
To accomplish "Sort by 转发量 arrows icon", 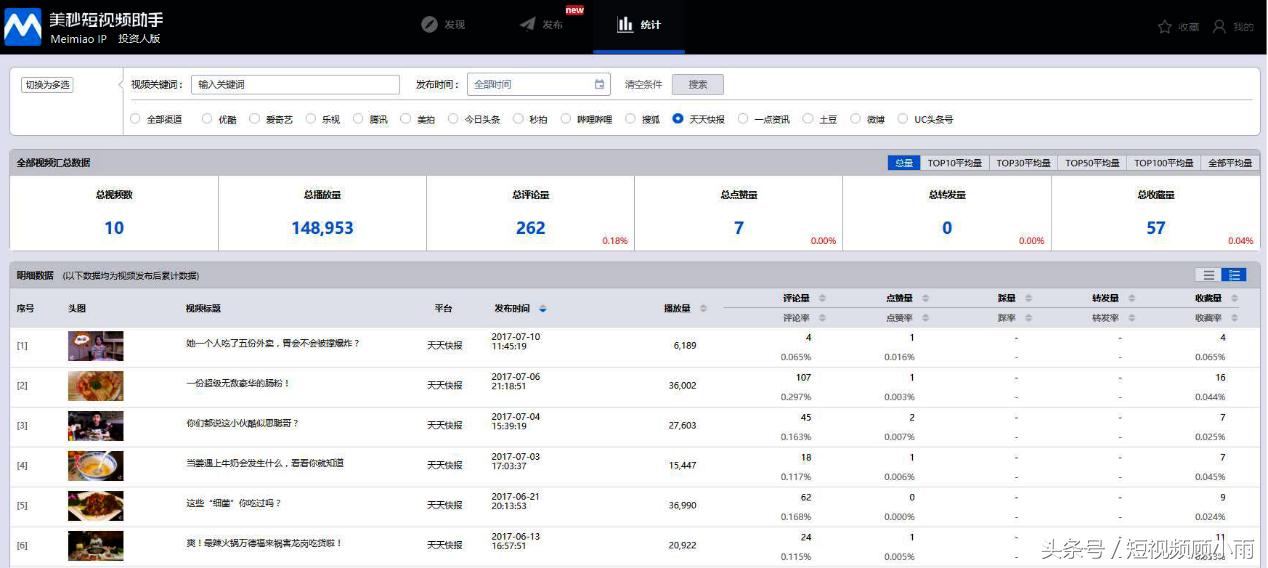I will [x=1130, y=298].
